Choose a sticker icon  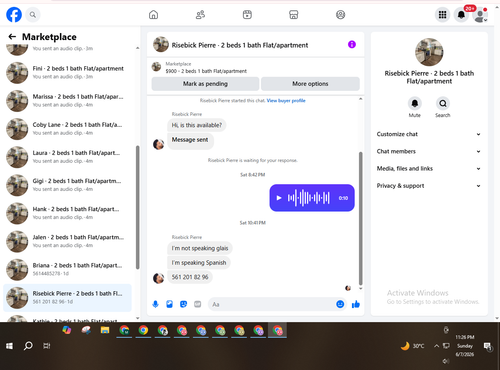183,304
